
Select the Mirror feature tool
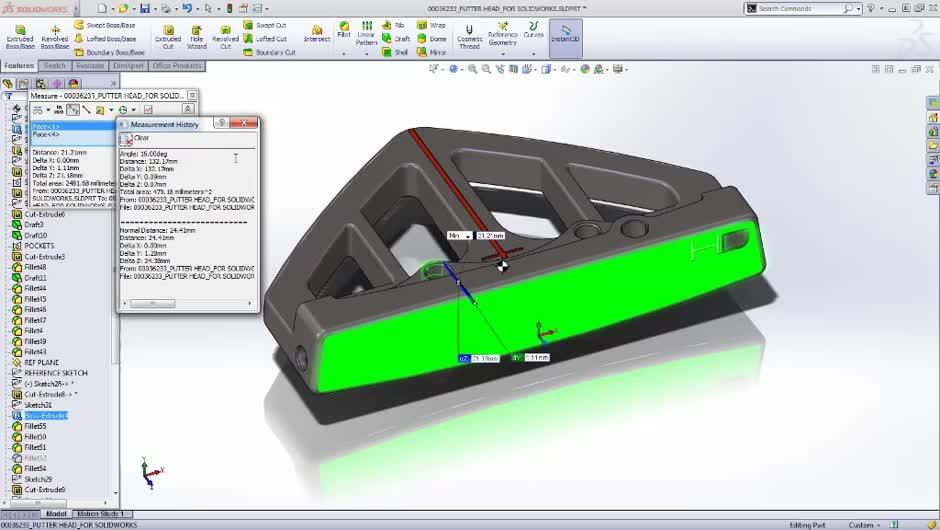pos(432,52)
